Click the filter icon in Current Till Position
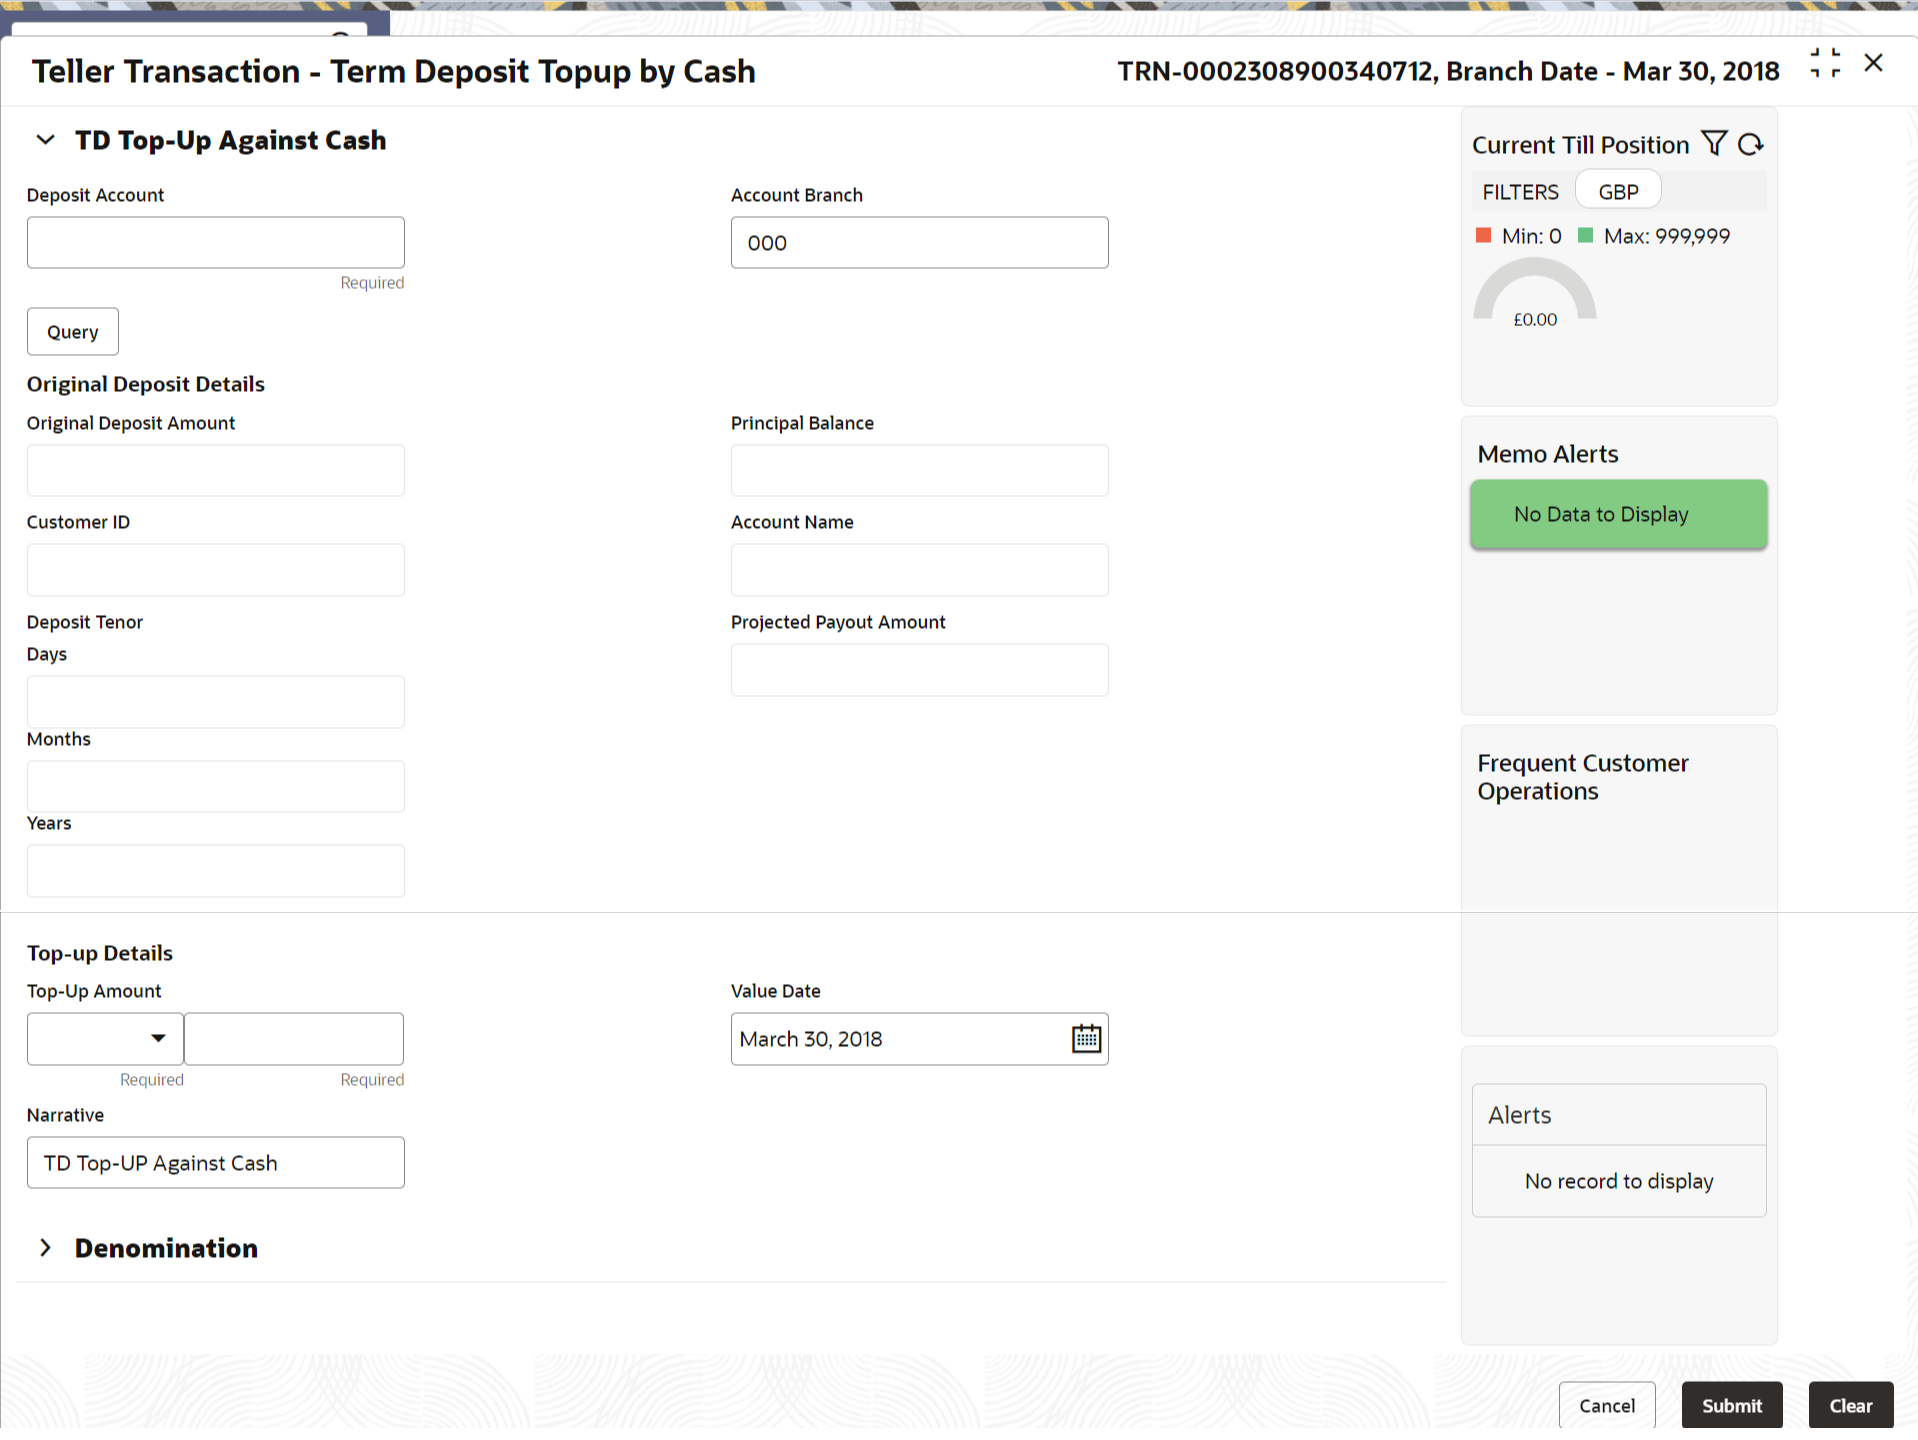The image size is (1918, 1440). tap(1714, 144)
